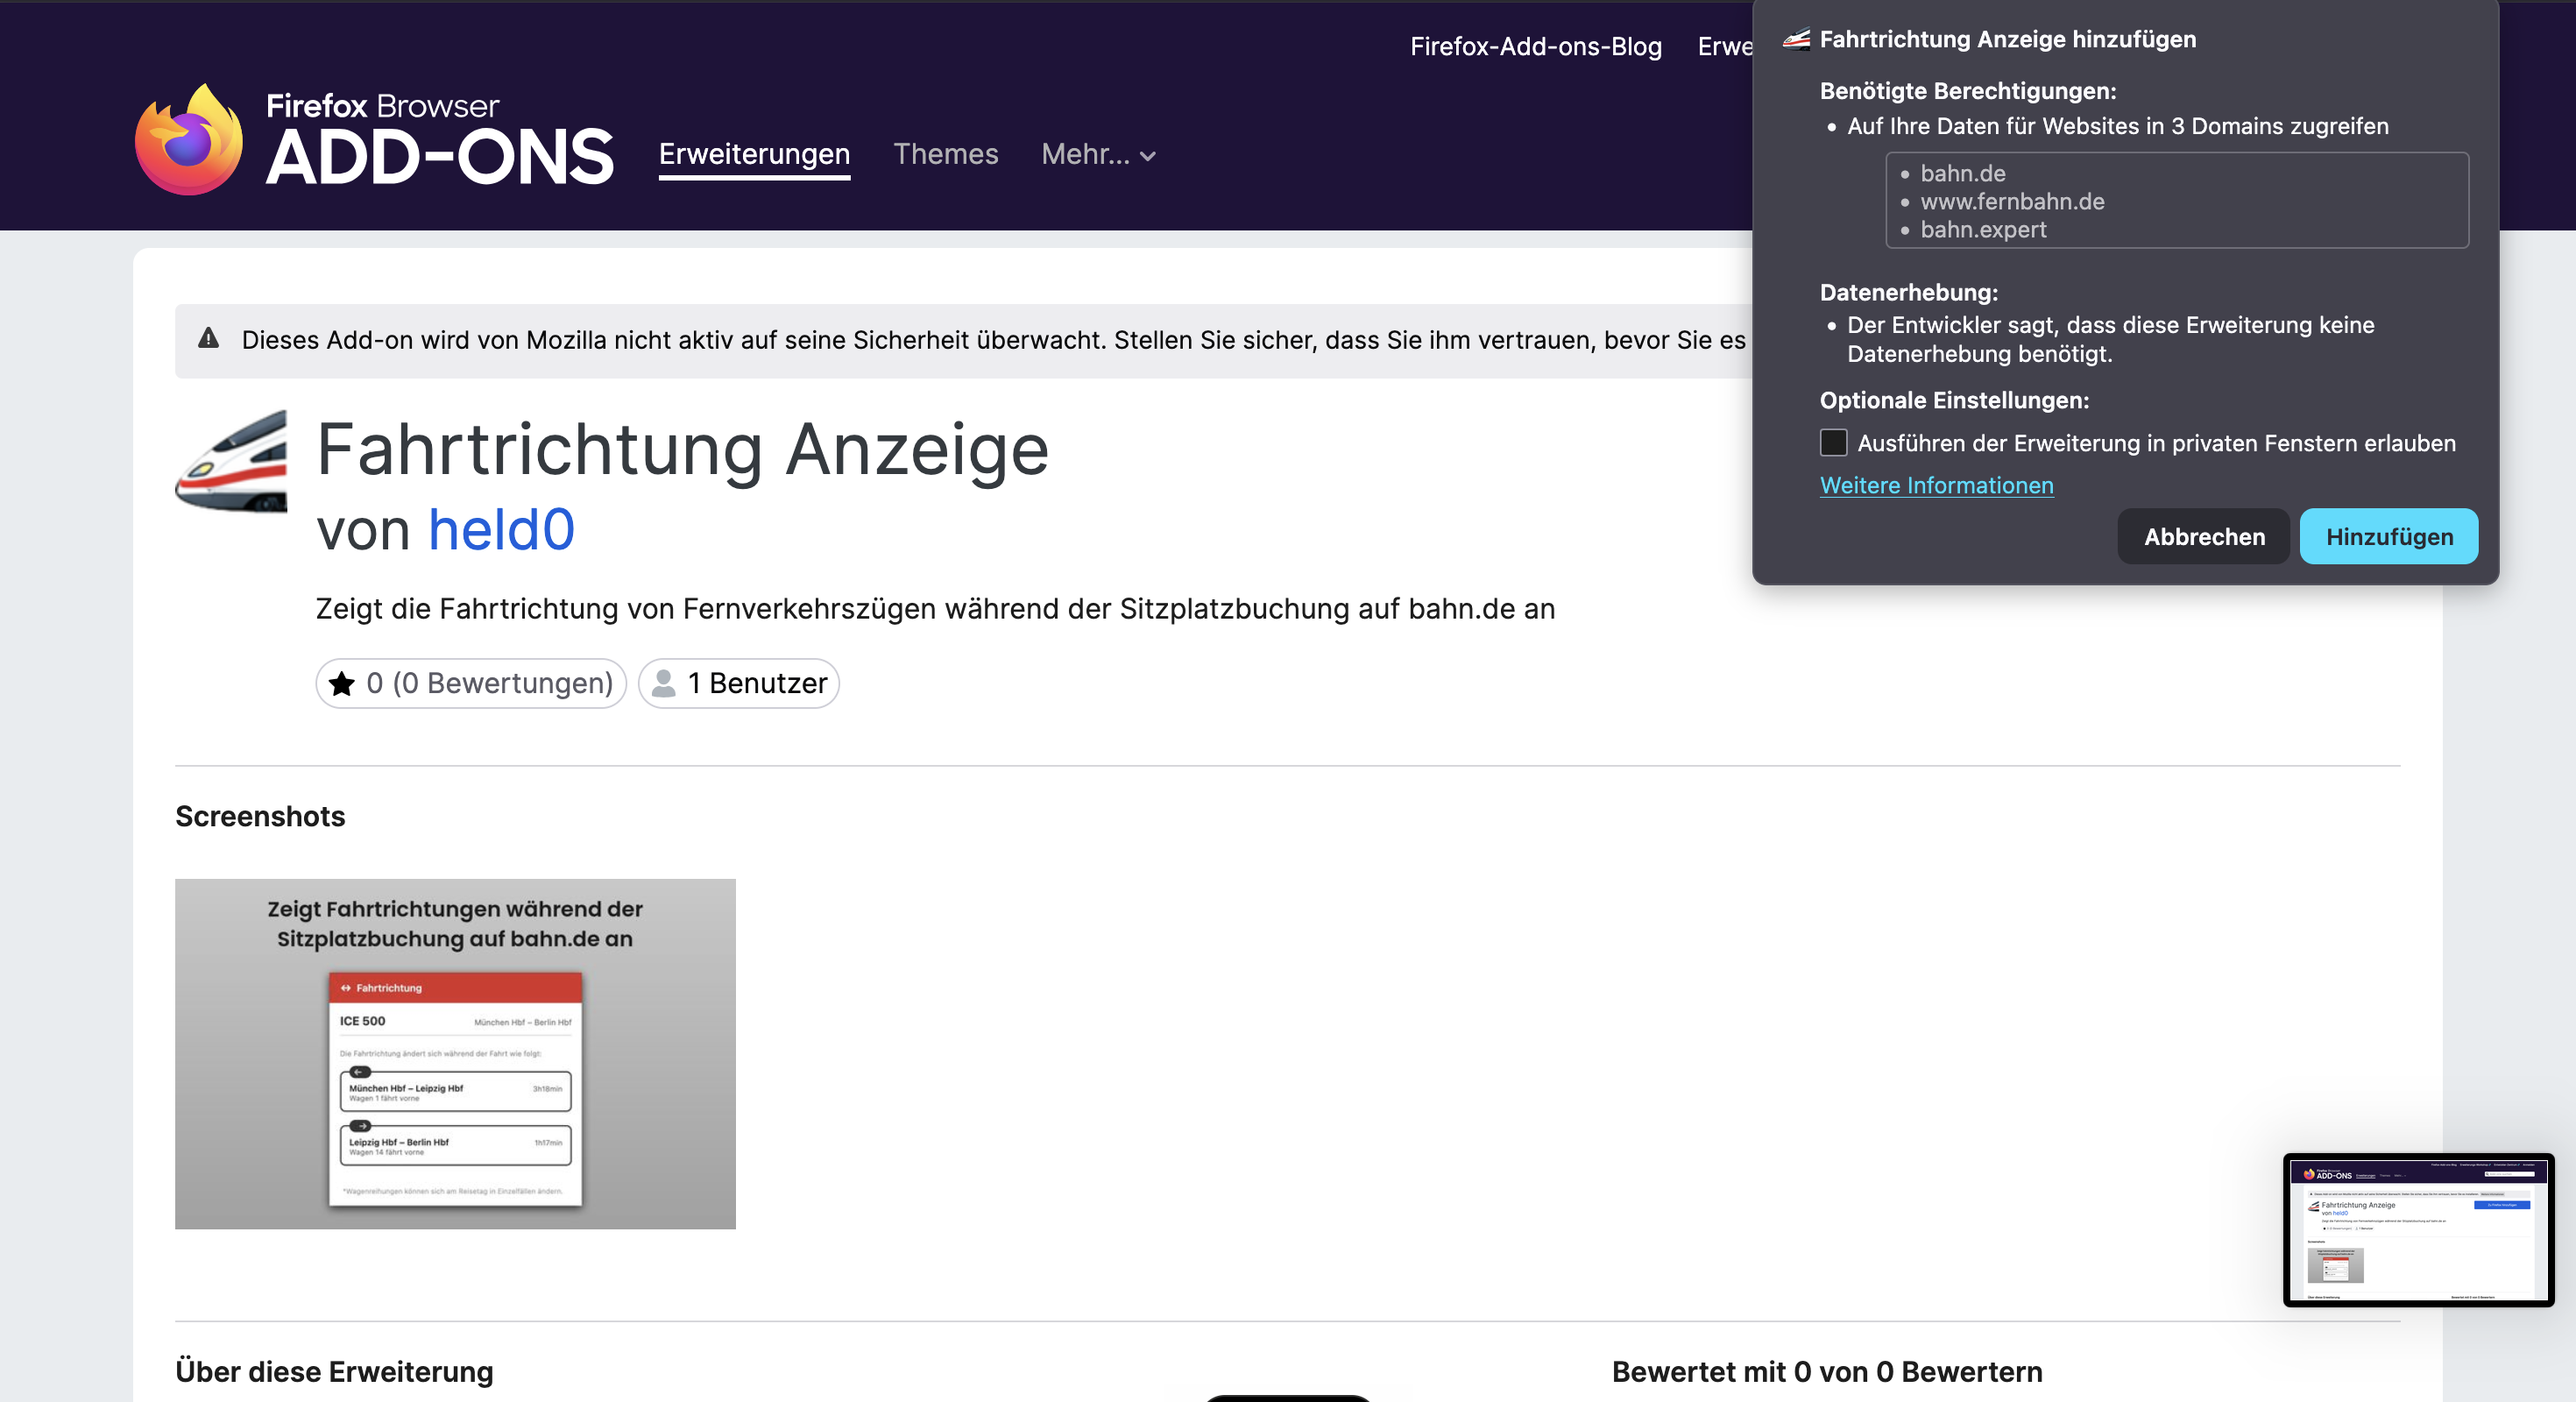Click the star rating icon

(x=342, y=683)
